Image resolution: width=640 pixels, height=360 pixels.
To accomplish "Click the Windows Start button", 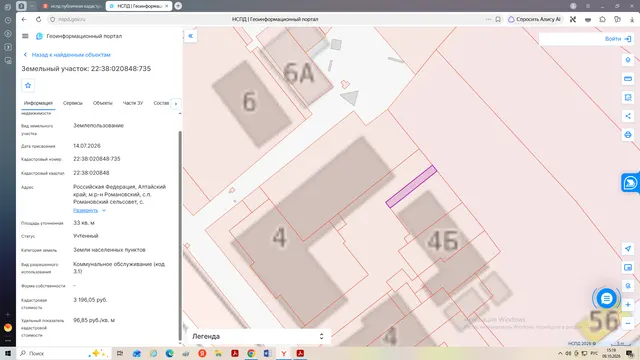I will (7, 353).
